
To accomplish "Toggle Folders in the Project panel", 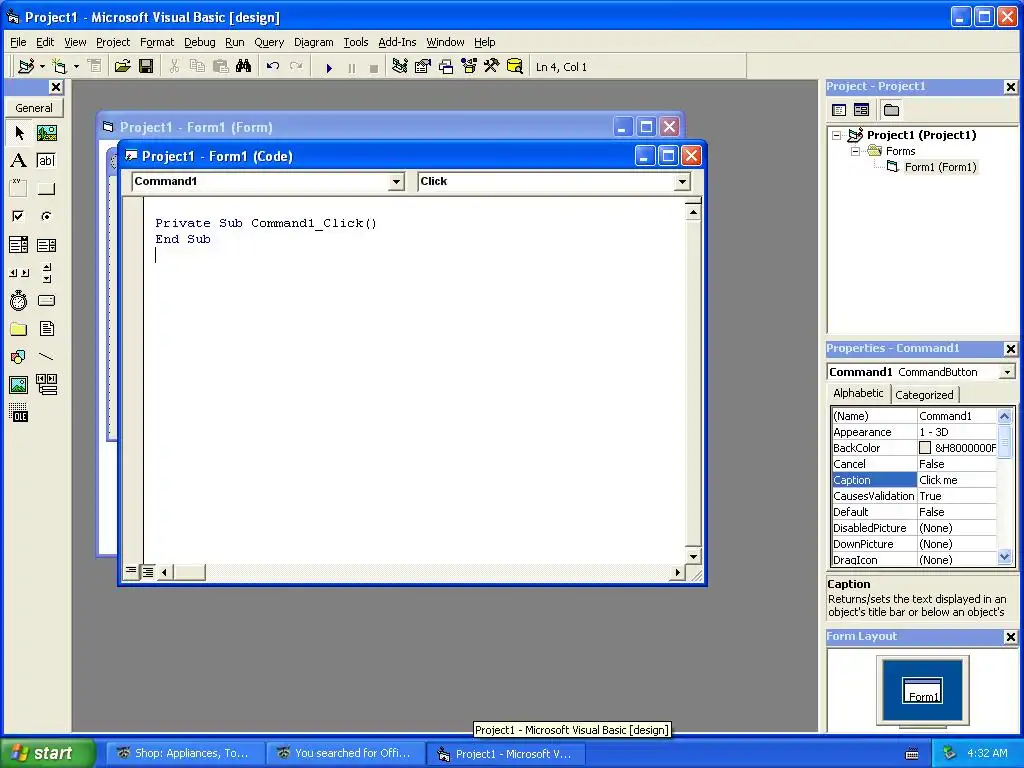I will [x=891, y=110].
